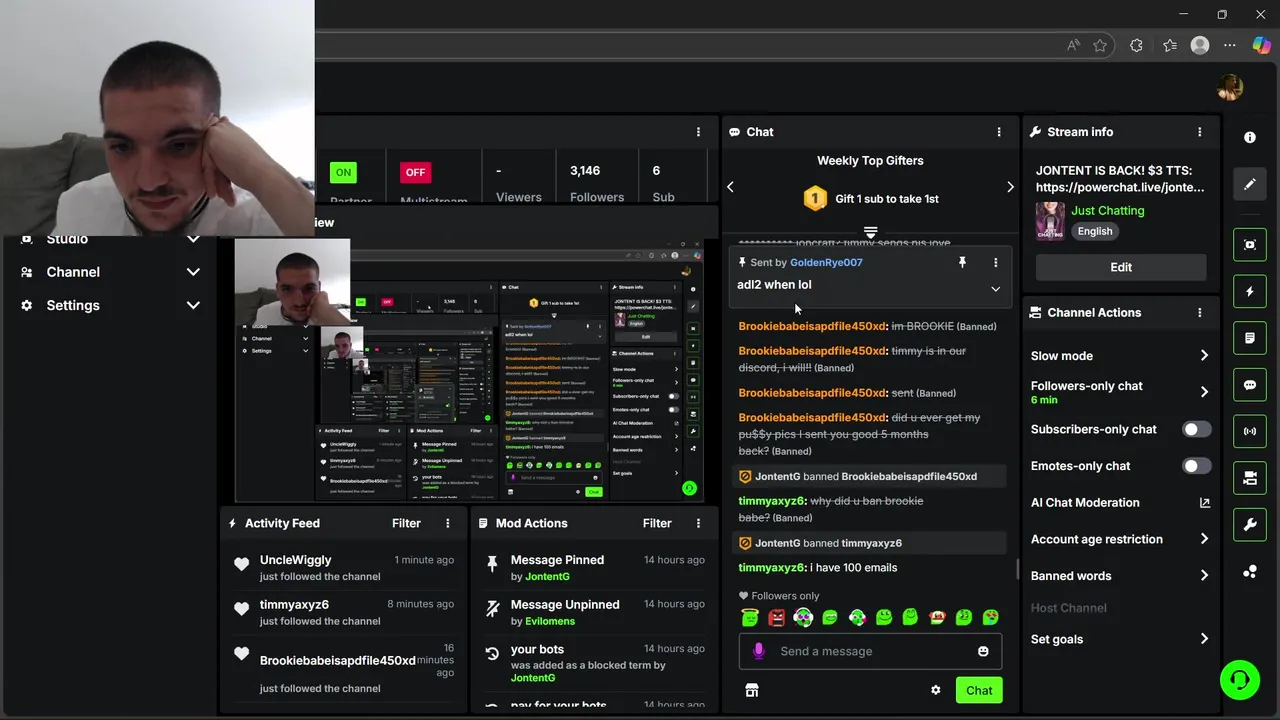This screenshot has width=1280, height=720.
Task: Open AI Chat Moderation external link
Action: click(x=1204, y=503)
